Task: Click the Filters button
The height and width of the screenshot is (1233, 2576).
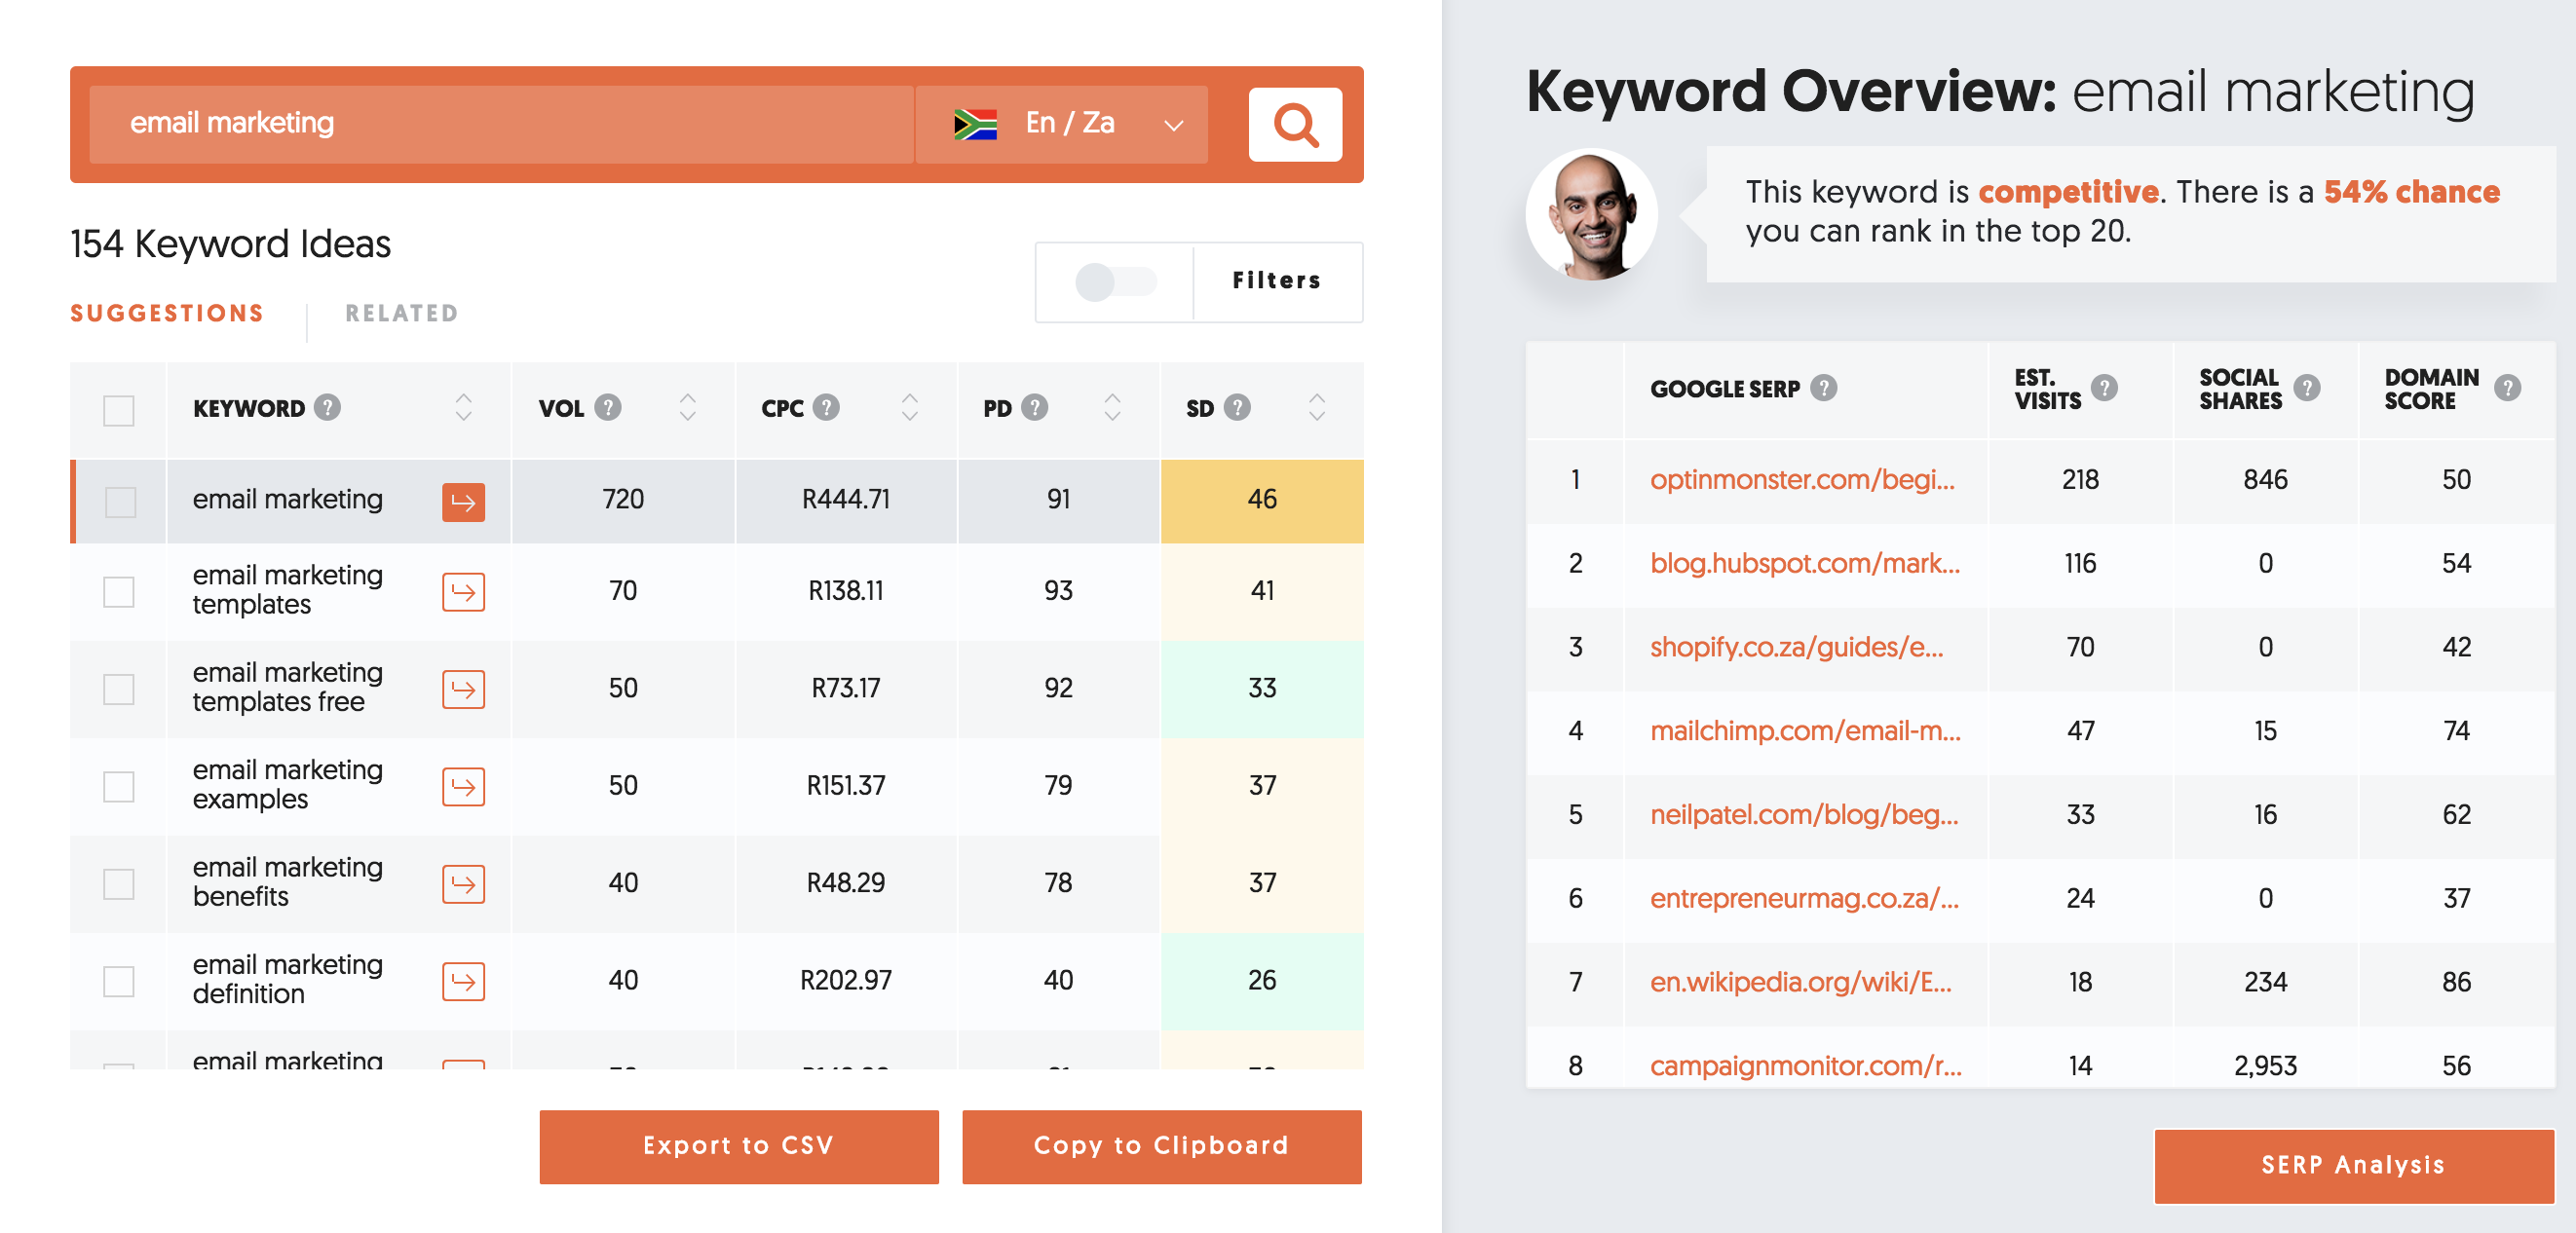Action: pyautogui.click(x=1277, y=281)
